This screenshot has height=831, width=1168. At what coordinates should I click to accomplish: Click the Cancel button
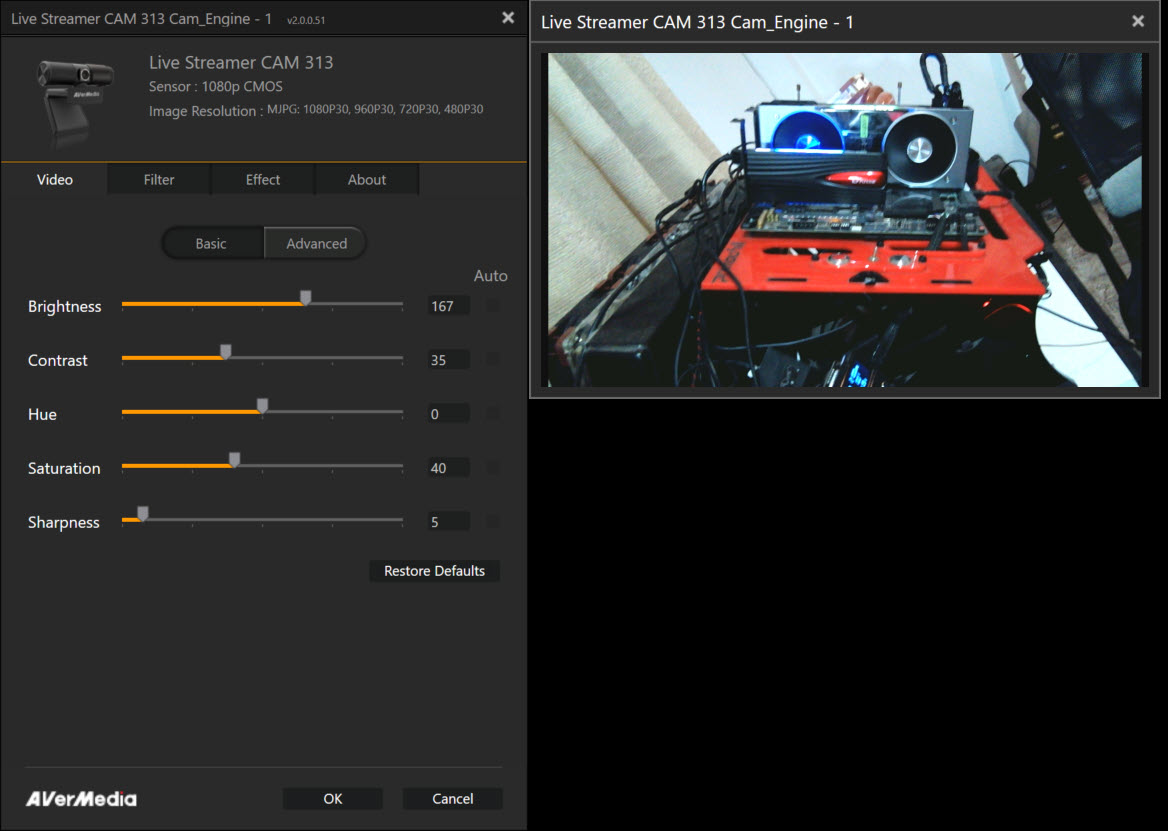click(452, 799)
